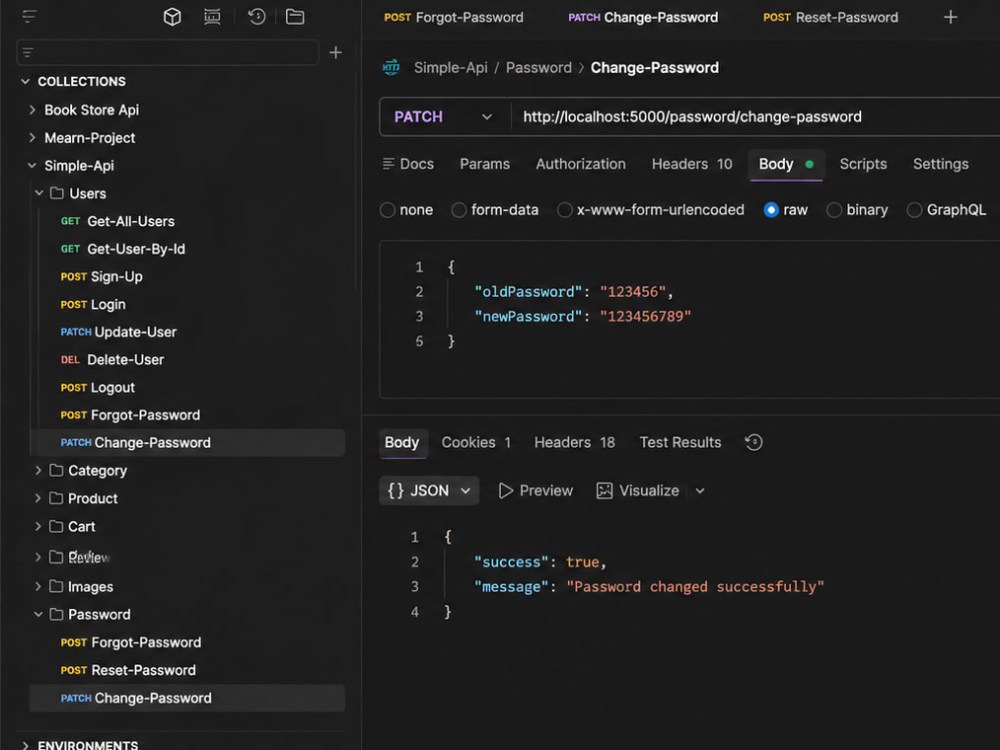1000x750 pixels.
Task: Click the Visualize button
Action: 638,490
